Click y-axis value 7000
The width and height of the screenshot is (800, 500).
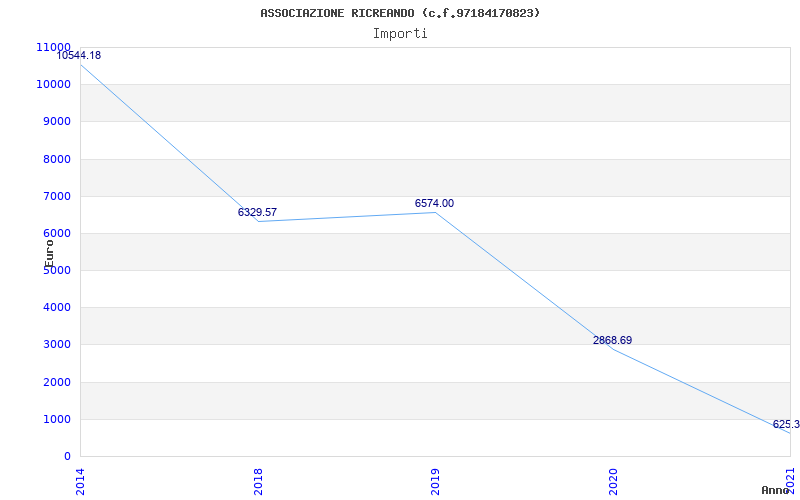click(56, 196)
